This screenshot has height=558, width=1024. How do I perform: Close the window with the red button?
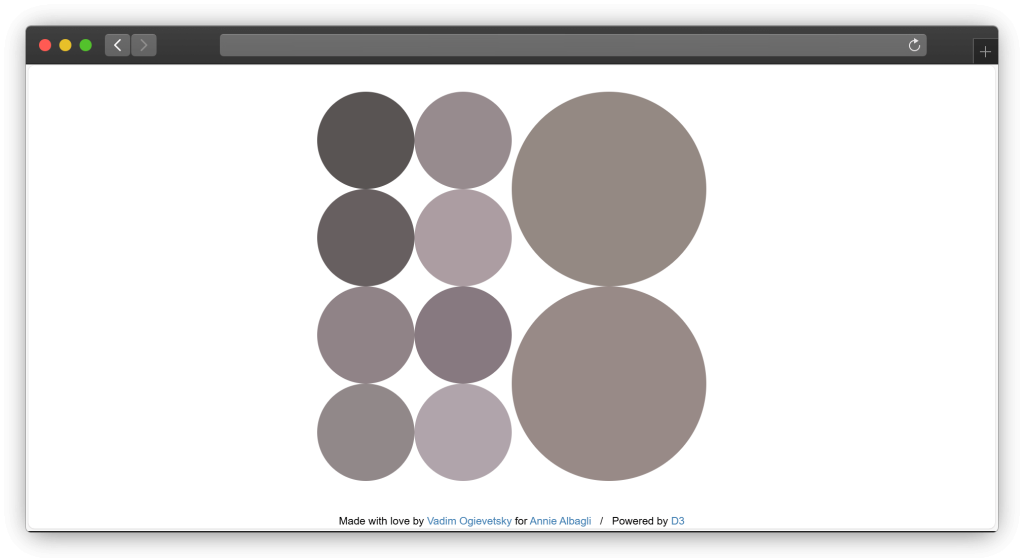click(x=45, y=45)
